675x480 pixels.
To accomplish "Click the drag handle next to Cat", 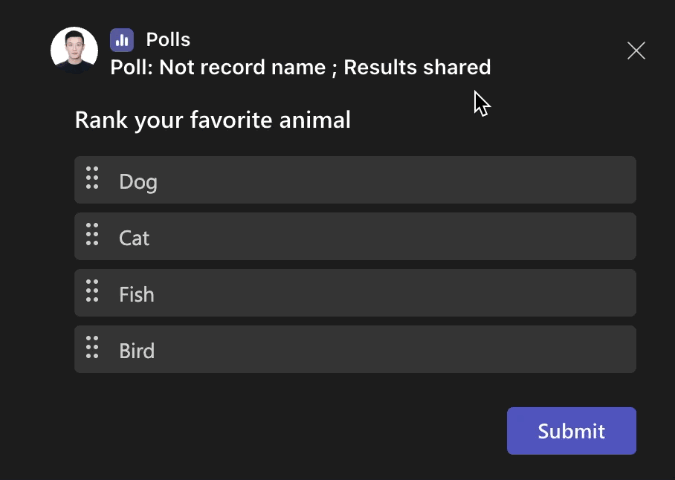I will point(92,235).
